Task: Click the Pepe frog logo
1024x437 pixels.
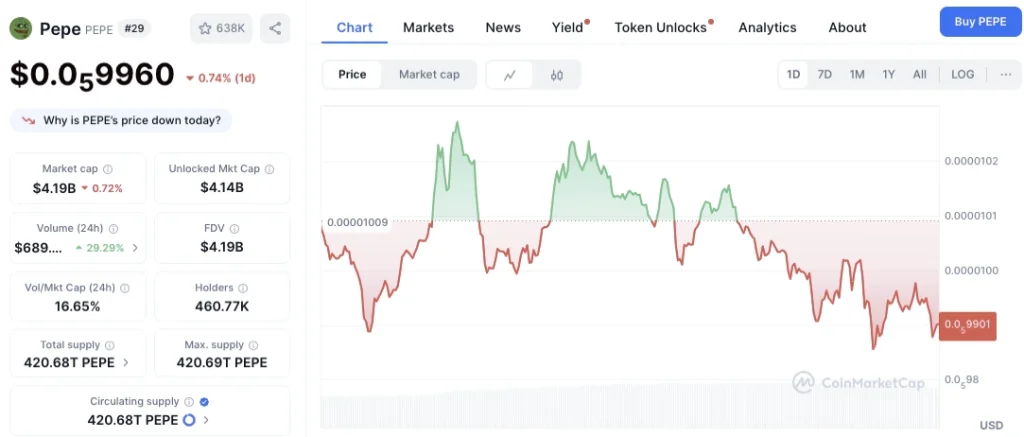Action: (x=21, y=29)
